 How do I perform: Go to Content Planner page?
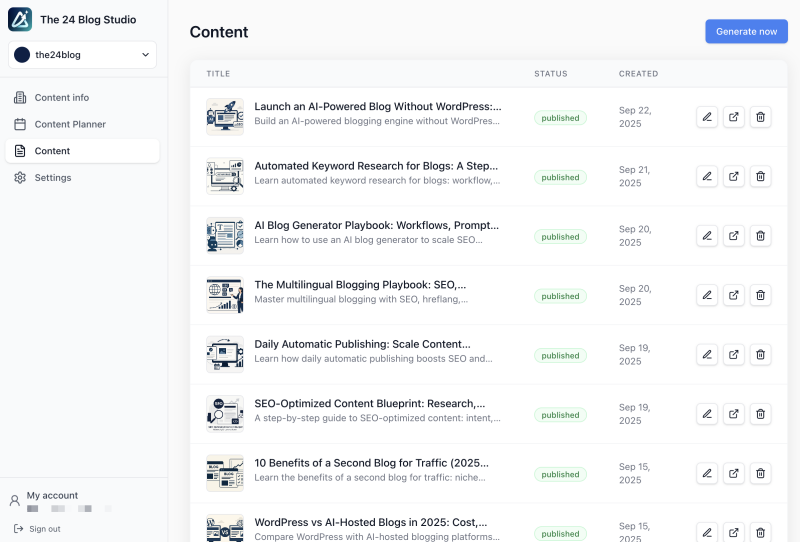coord(70,124)
